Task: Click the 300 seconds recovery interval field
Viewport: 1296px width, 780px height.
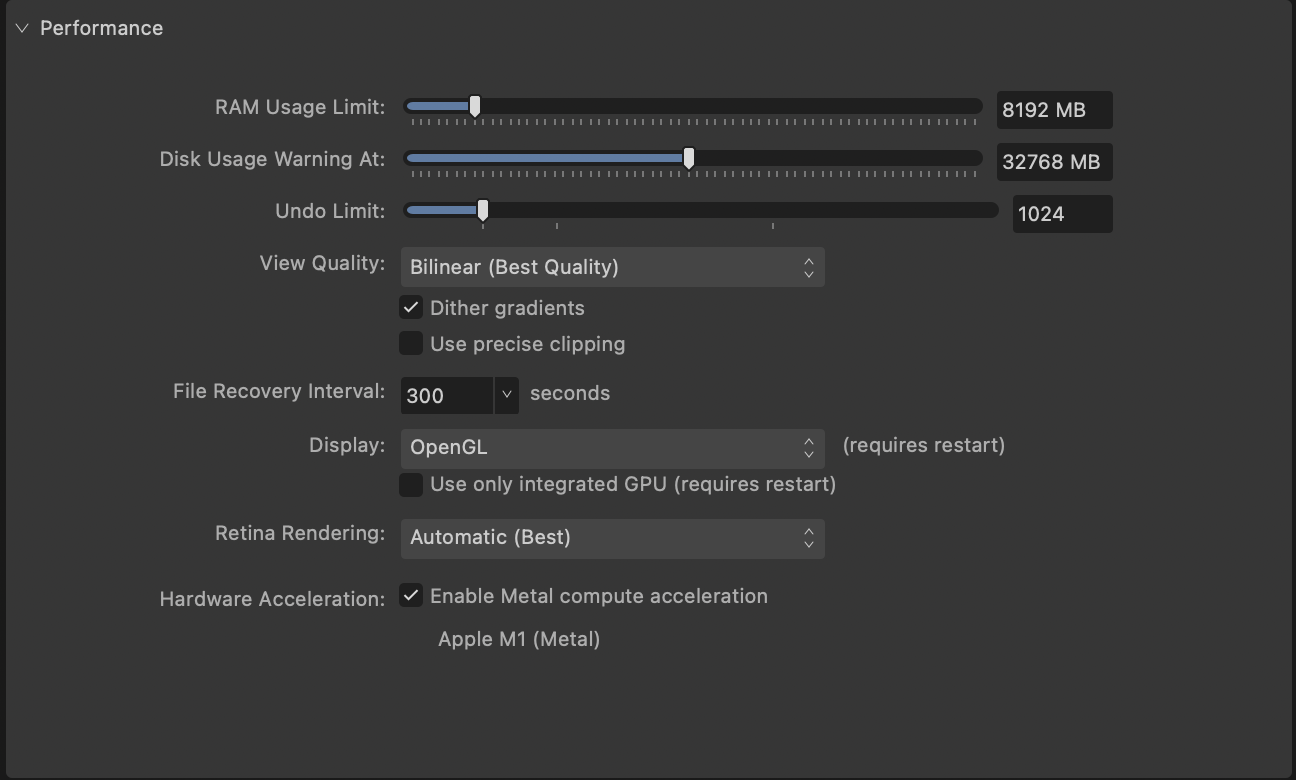Action: coord(445,395)
